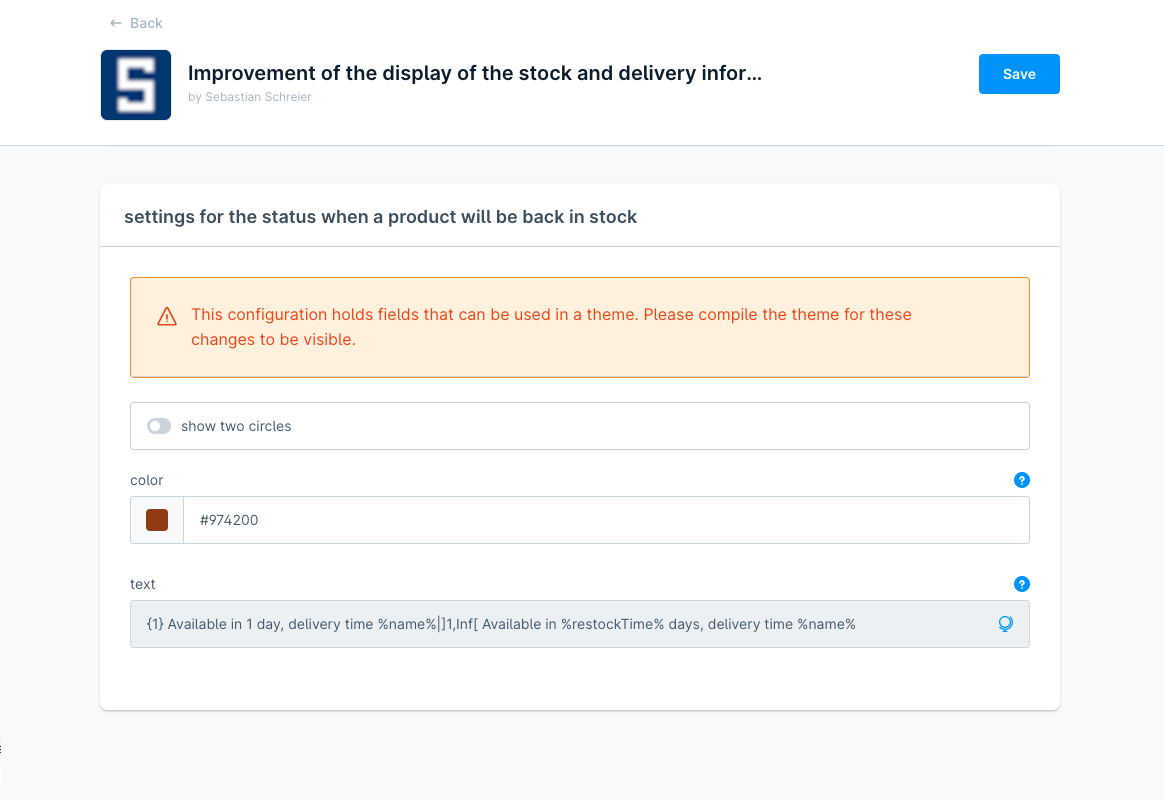Click the "show two circles" label
This screenshot has height=800, width=1164.
click(x=236, y=426)
